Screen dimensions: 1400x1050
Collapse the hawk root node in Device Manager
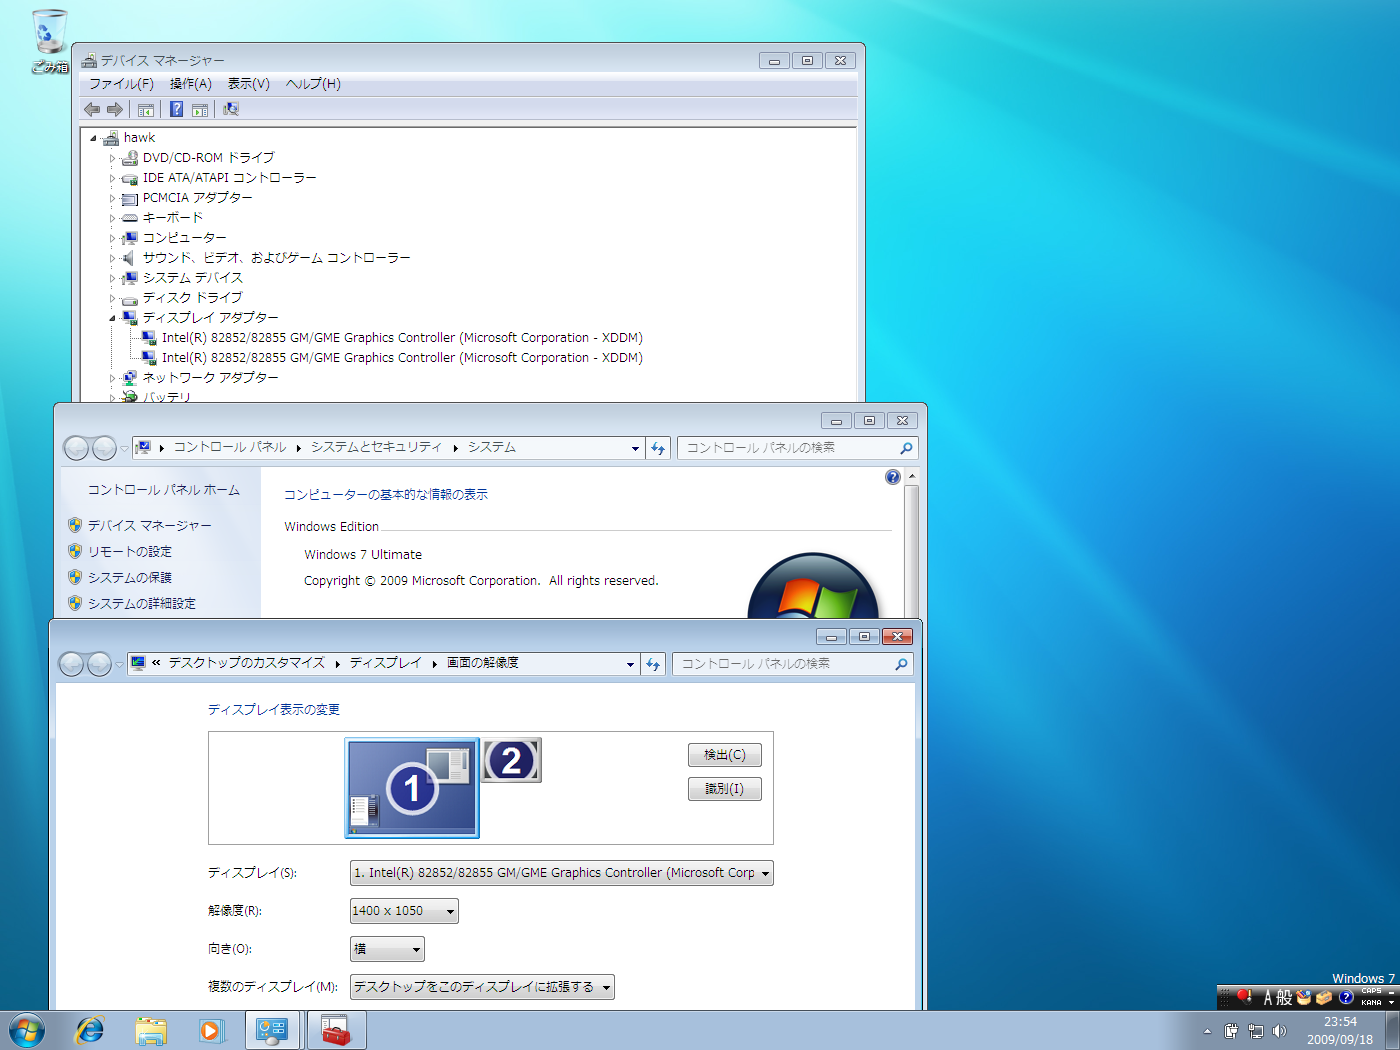[93, 138]
